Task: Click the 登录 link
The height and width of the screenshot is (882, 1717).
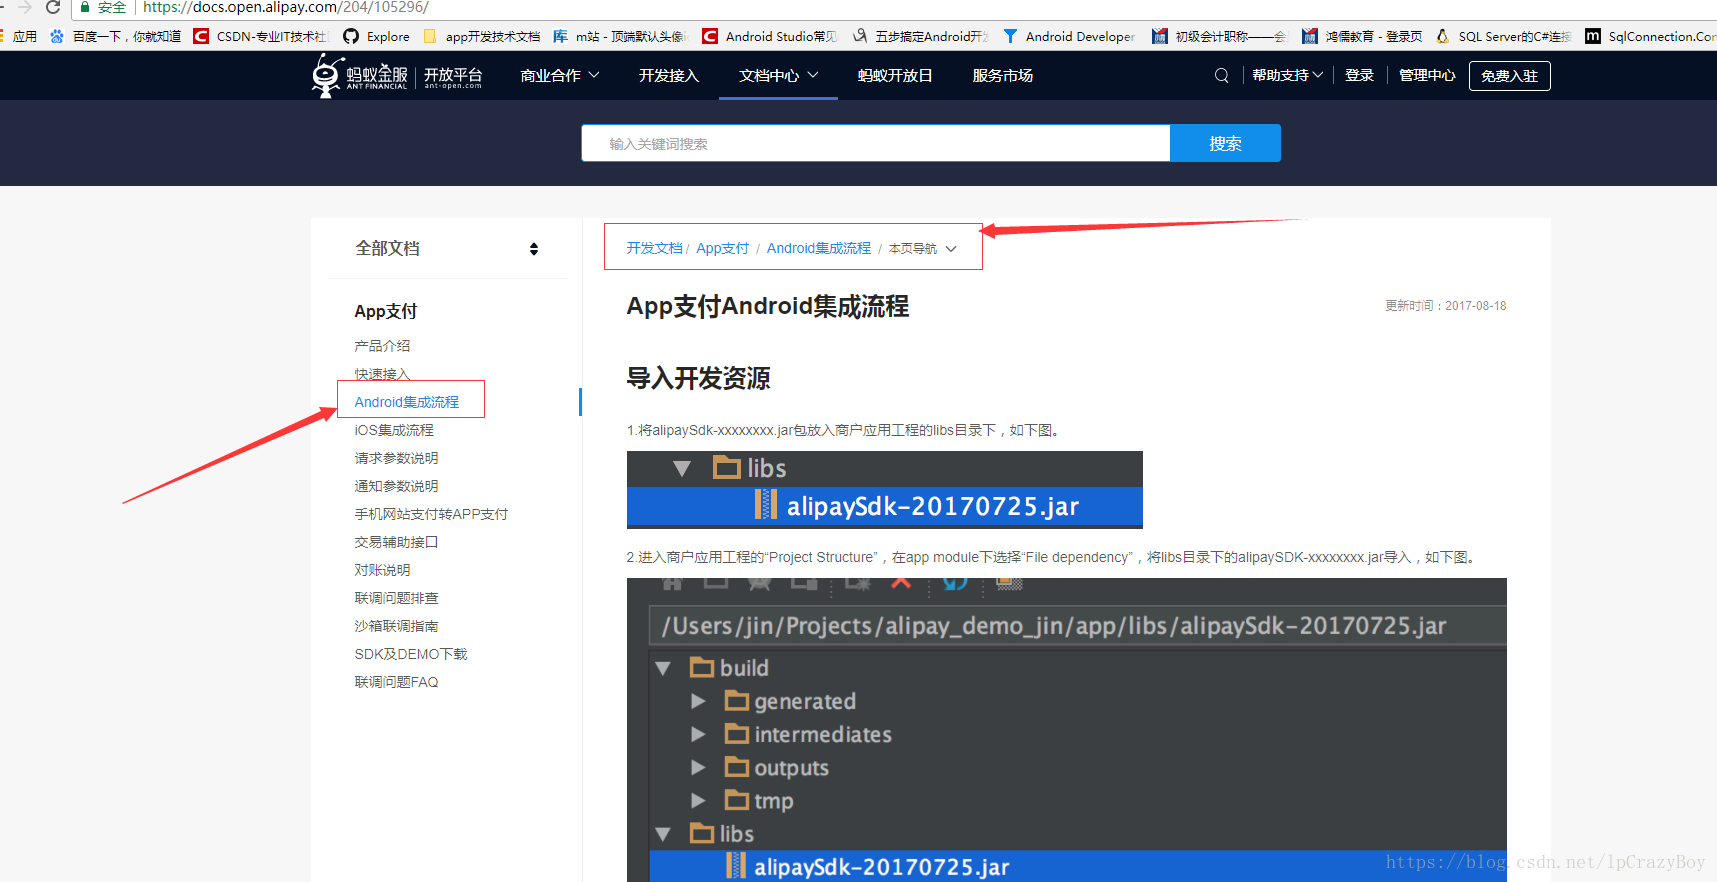Action: click(1359, 75)
